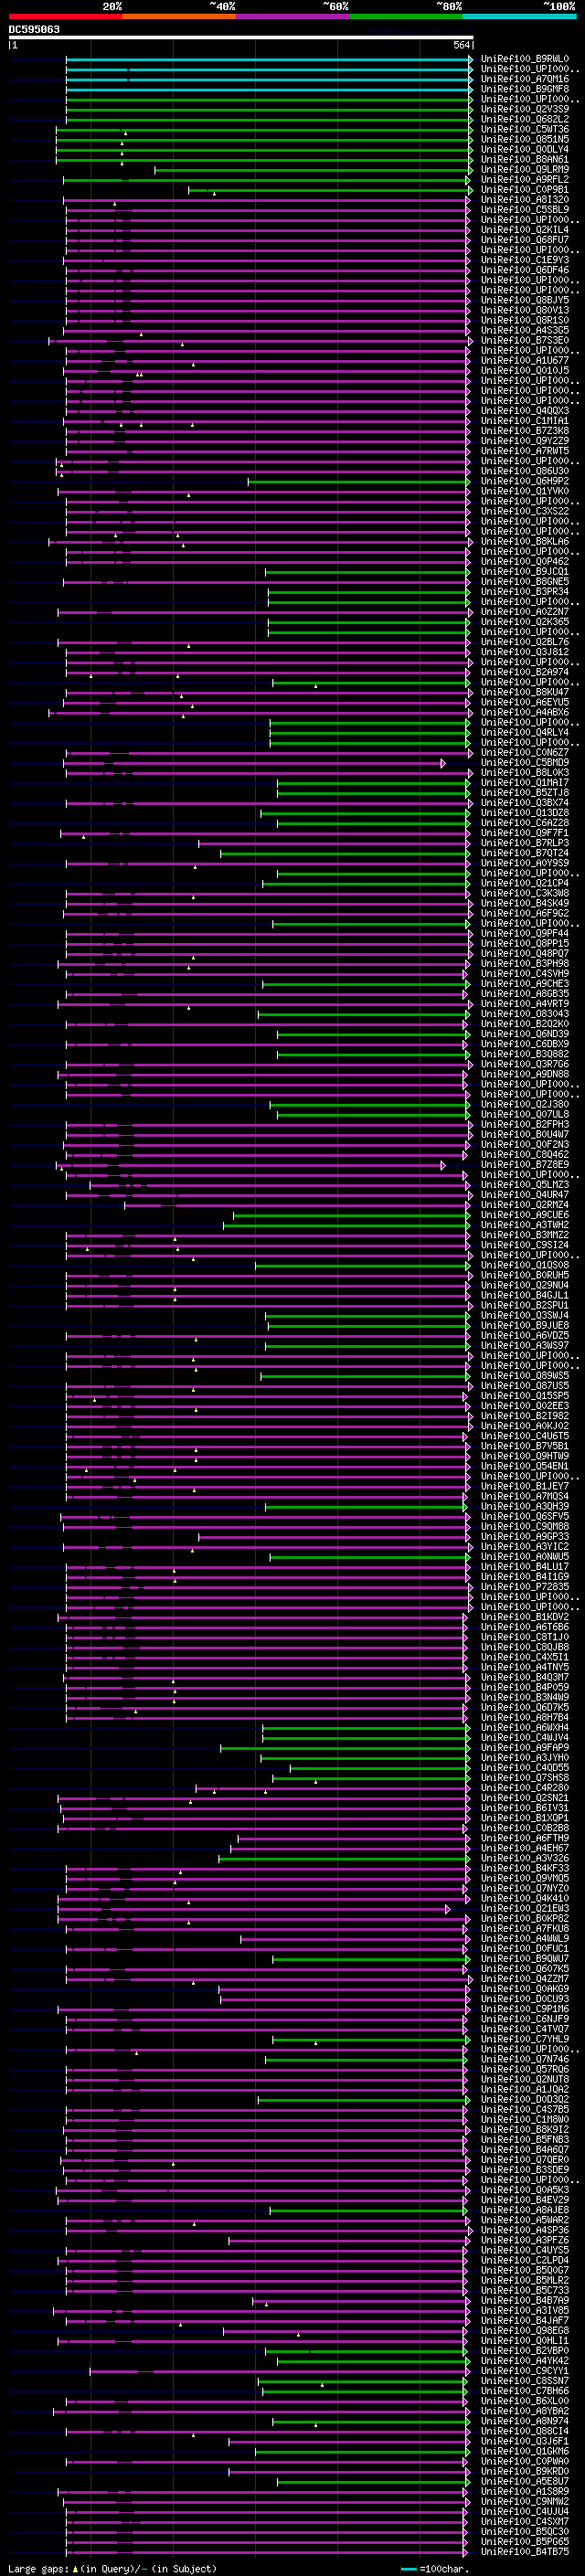
Task: Open hit UniRef100_A7QM16
Action: 525,79
